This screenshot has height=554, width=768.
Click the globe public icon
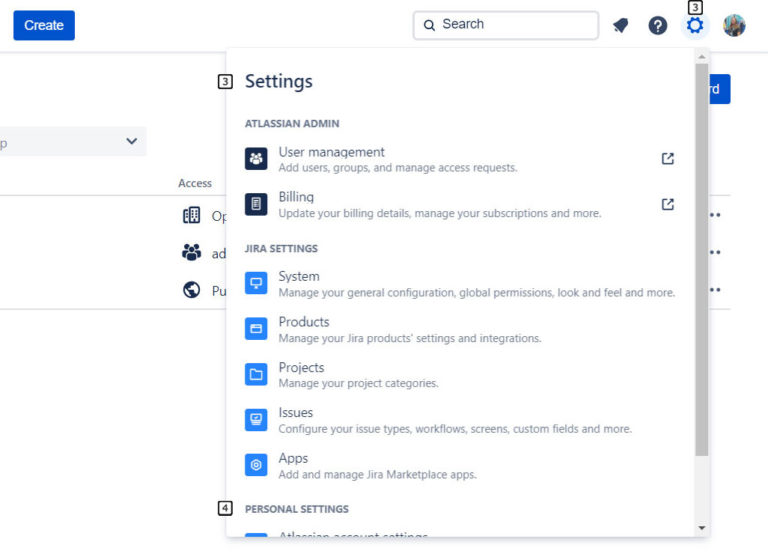pyautogui.click(x=192, y=290)
